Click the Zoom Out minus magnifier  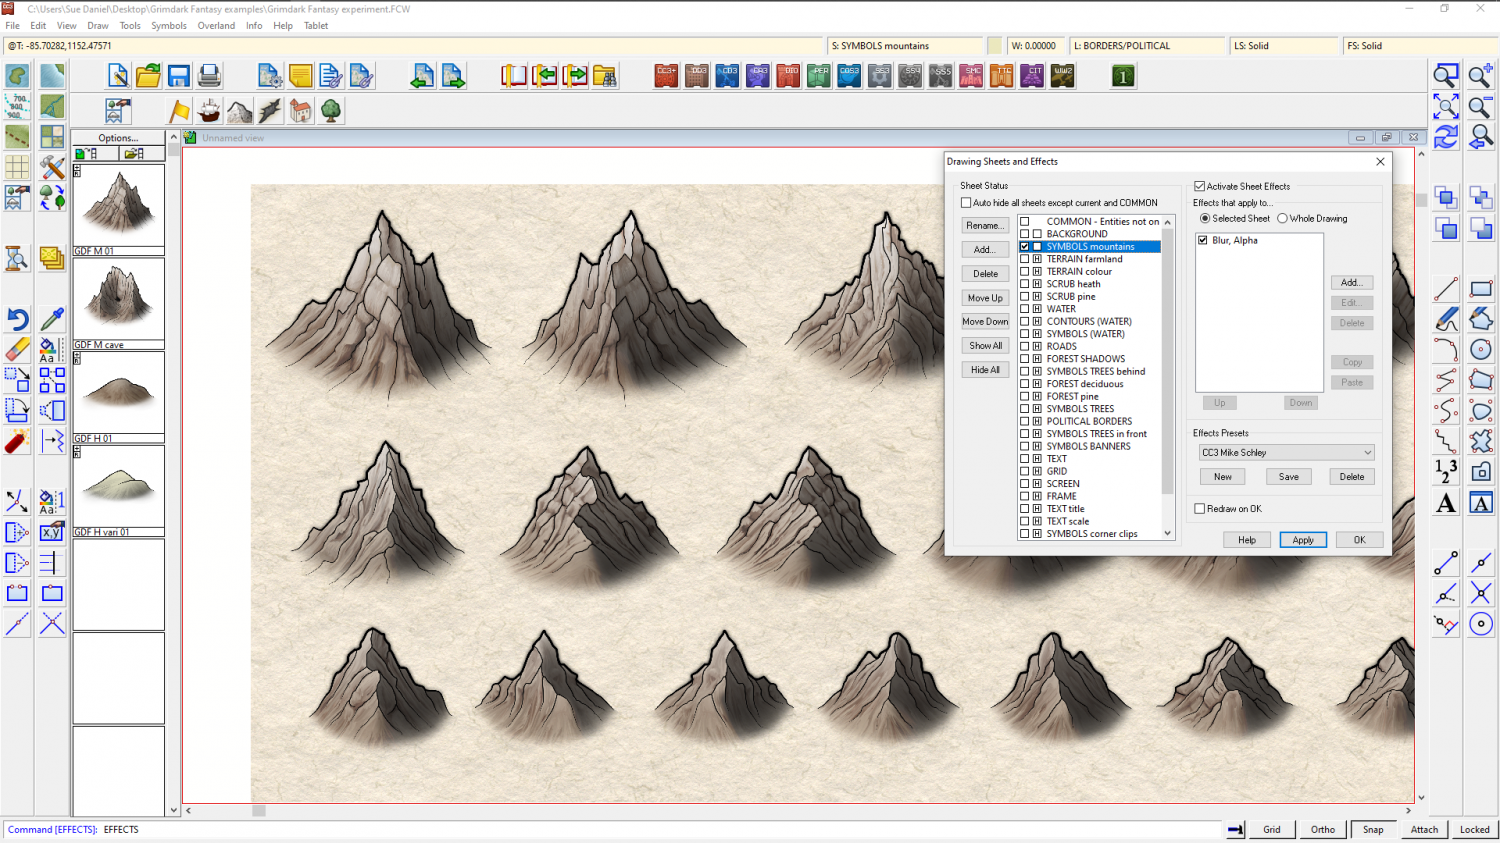1481,107
